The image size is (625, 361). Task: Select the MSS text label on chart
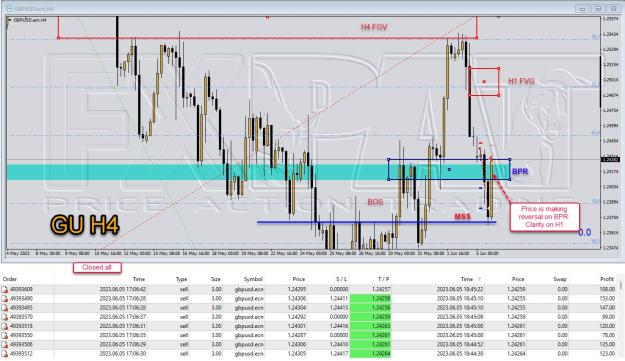[x=462, y=216]
